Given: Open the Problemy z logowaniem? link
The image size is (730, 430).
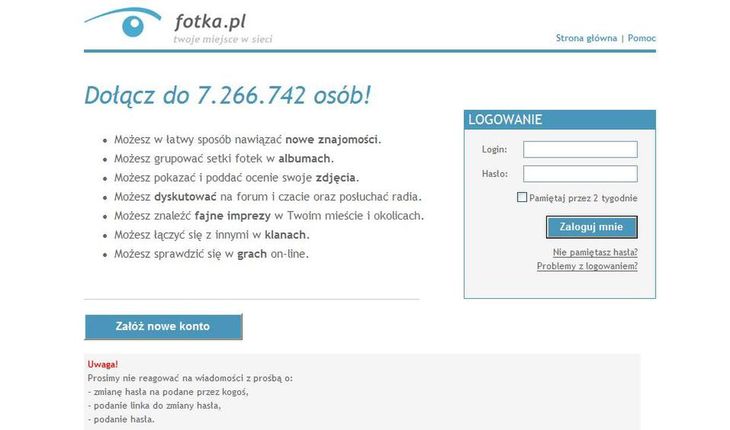Looking at the screenshot, I should [587, 266].
